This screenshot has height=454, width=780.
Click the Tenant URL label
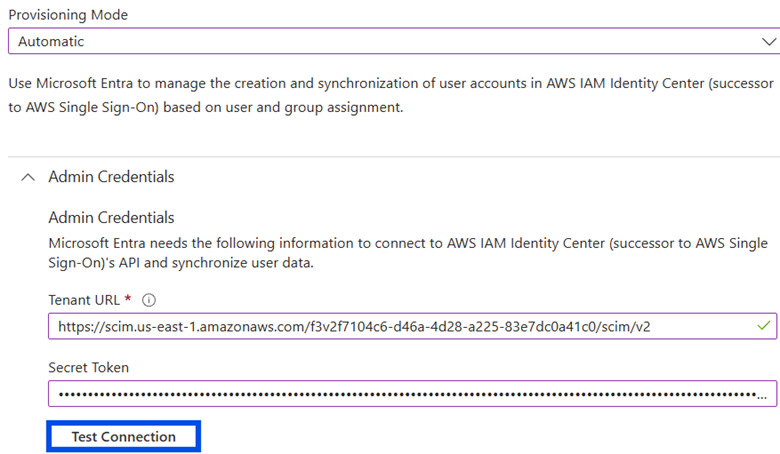pyautogui.click(x=84, y=300)
